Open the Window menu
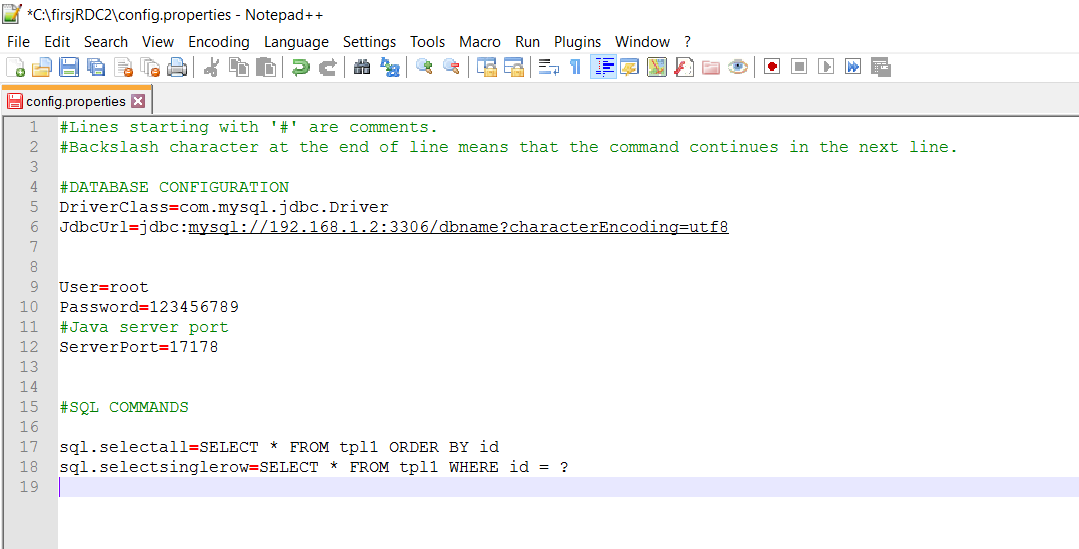This screenshot has height=549, width=1079. (x=643, y=42)
